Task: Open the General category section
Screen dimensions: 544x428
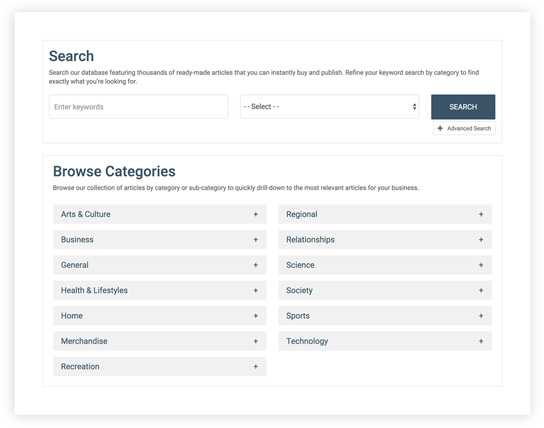Action: point(160,265)
